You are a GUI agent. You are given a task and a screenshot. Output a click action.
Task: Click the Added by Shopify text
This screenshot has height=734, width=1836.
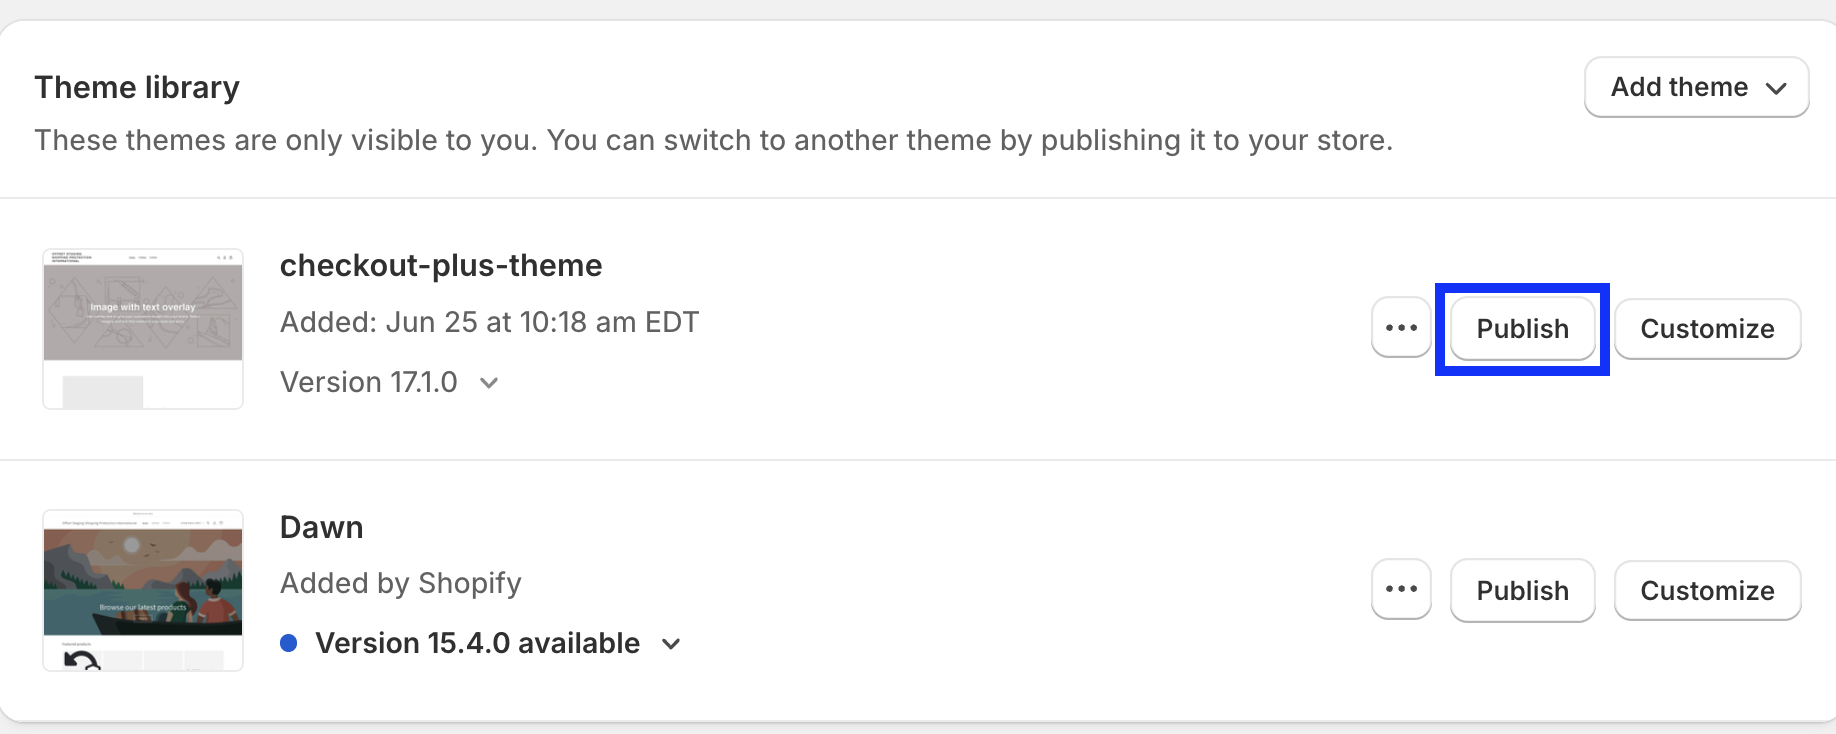pos(401,583)
